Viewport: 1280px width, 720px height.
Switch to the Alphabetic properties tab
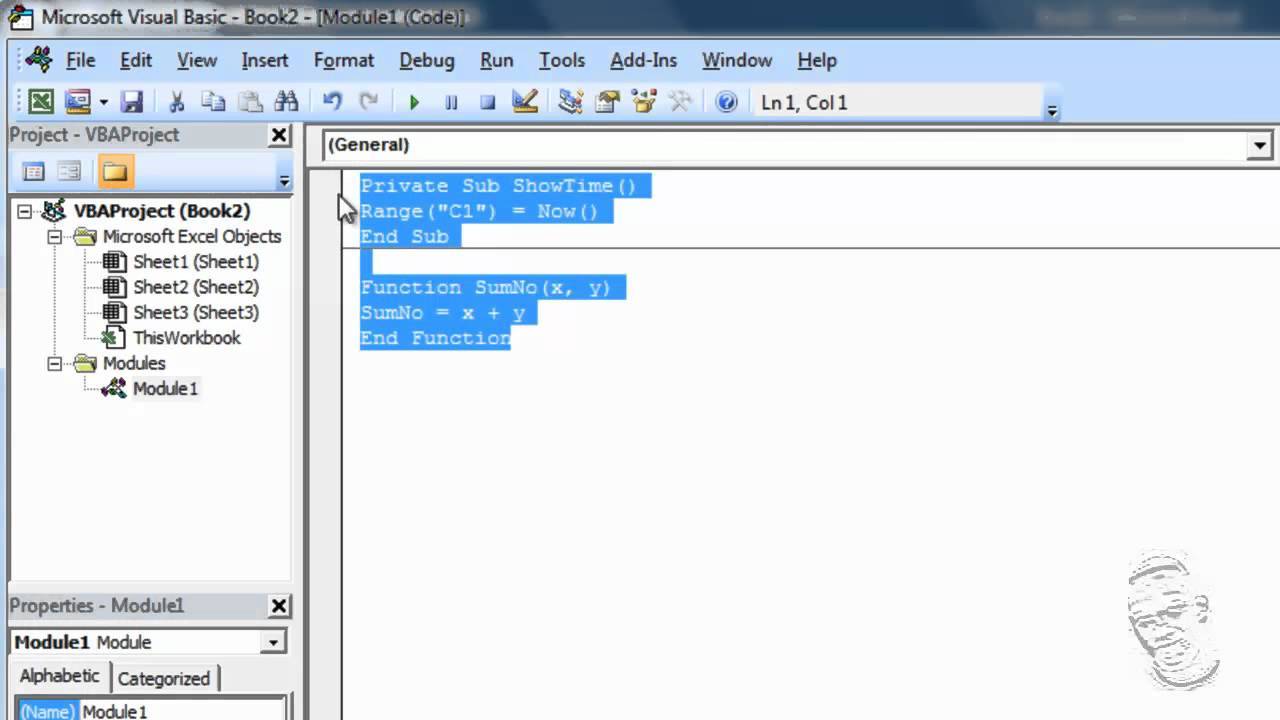tap(60, 677)
